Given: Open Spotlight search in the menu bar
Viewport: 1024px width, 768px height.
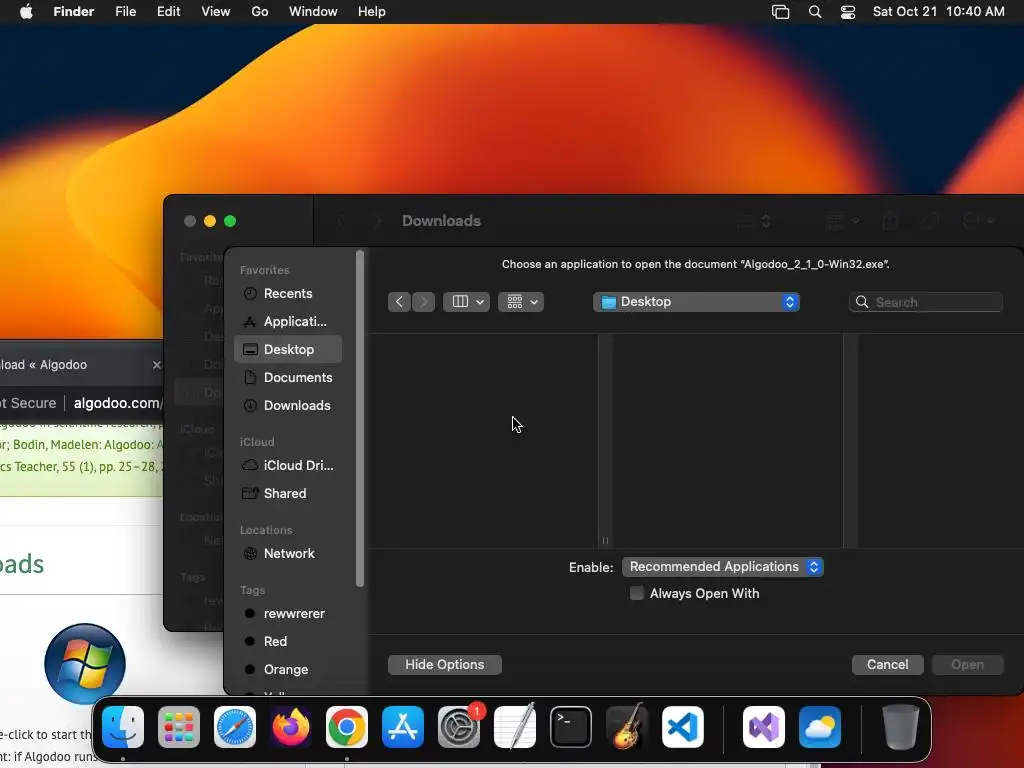Looking at the screenshot, I should [815, 12].
